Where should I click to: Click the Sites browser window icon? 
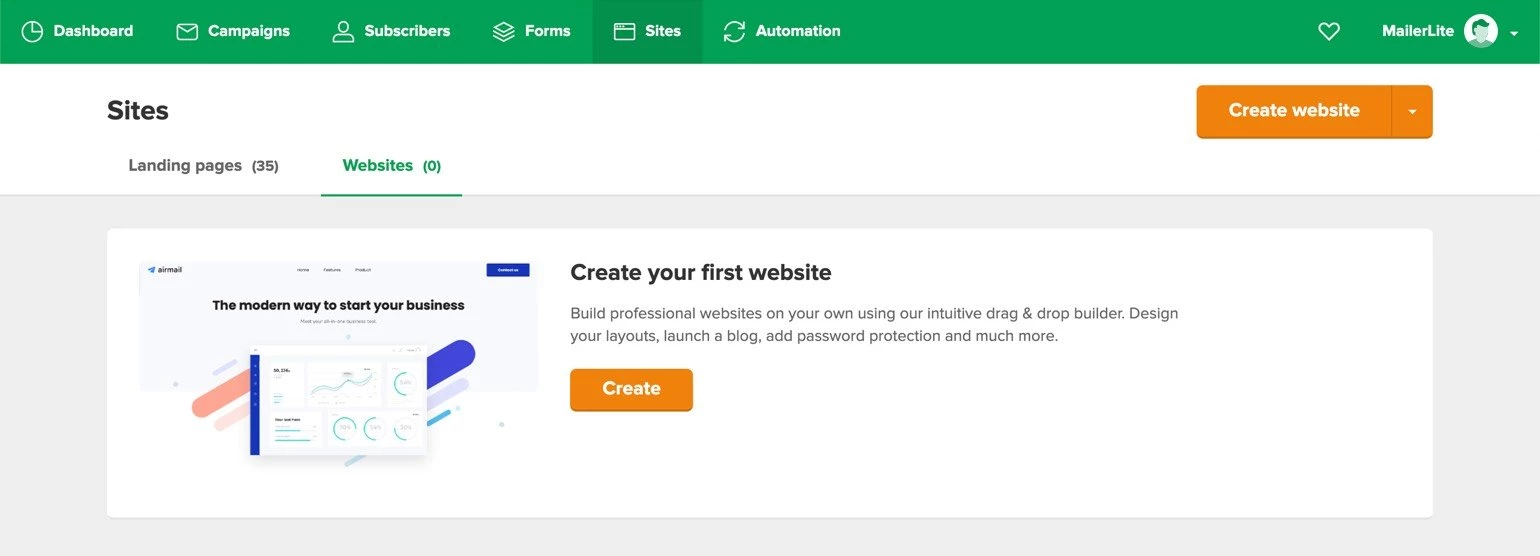(625, 31)
